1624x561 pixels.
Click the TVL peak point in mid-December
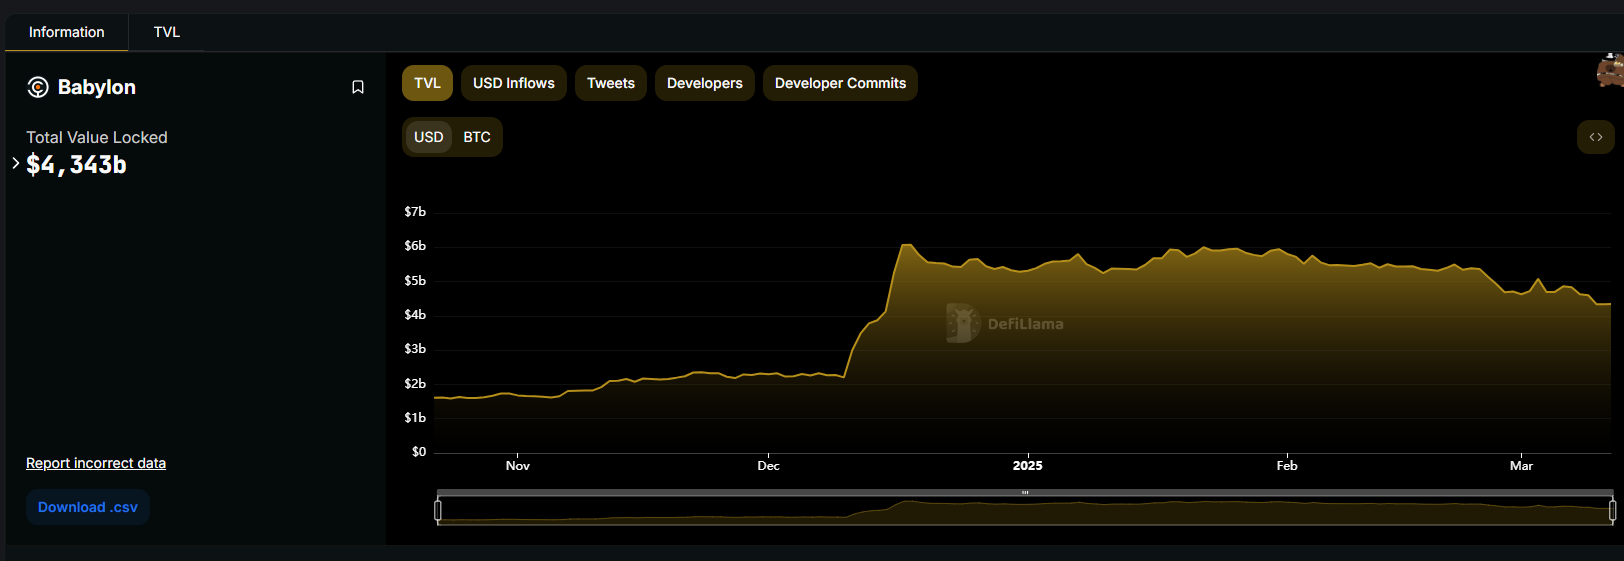[x=907, y=245]
